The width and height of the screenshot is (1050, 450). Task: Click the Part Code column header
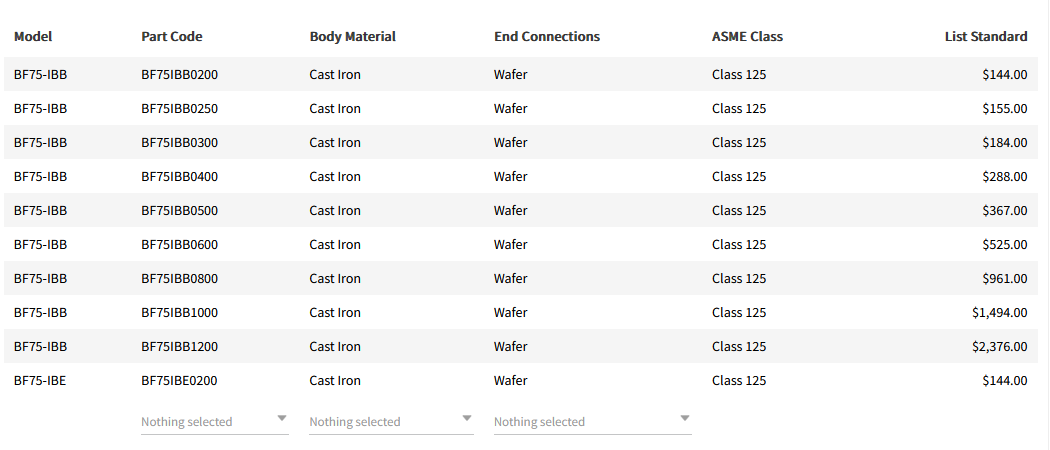[172, 37]
